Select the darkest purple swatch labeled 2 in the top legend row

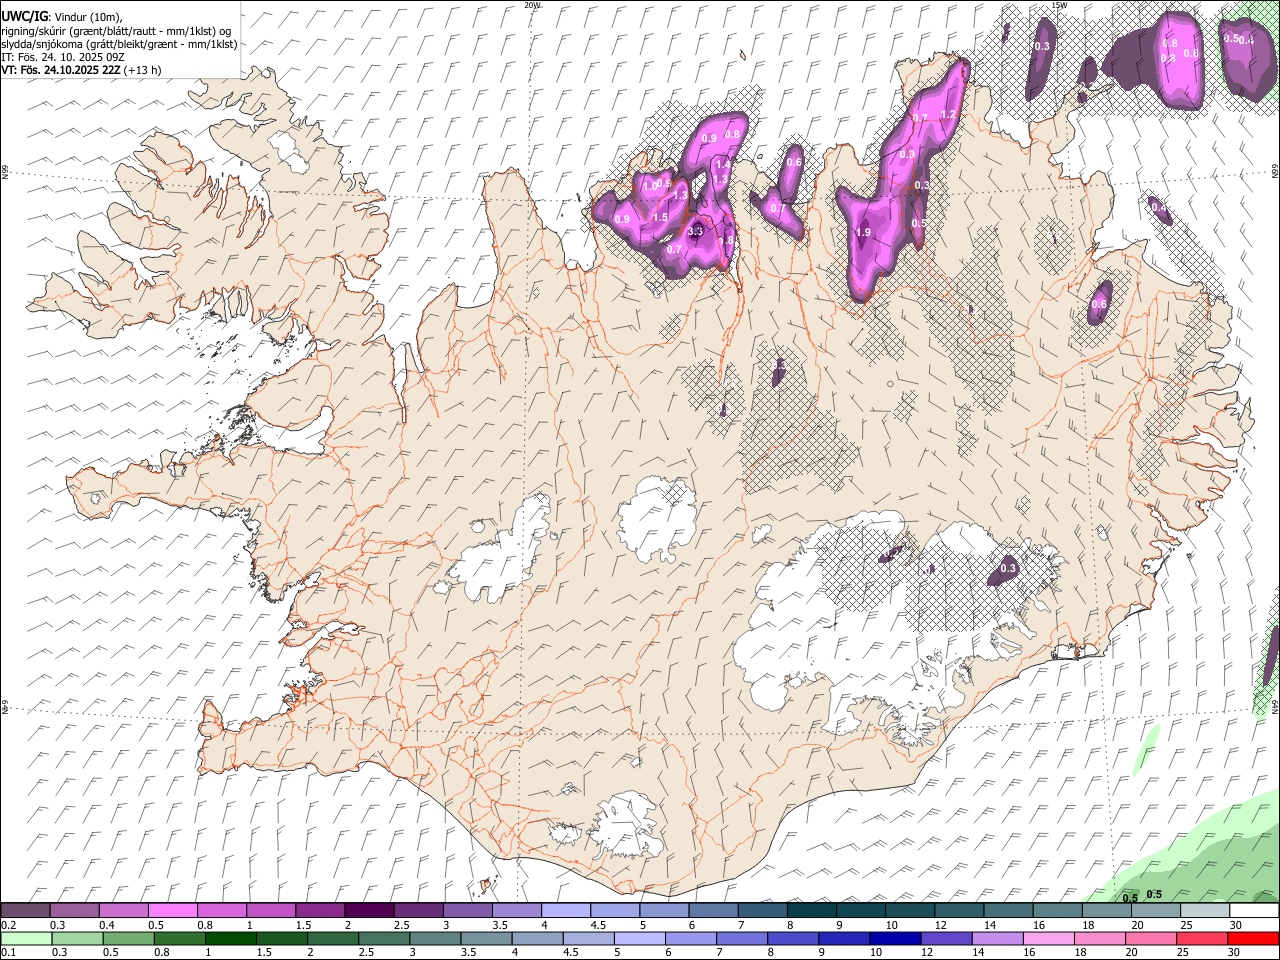click(x=369, y=911)
